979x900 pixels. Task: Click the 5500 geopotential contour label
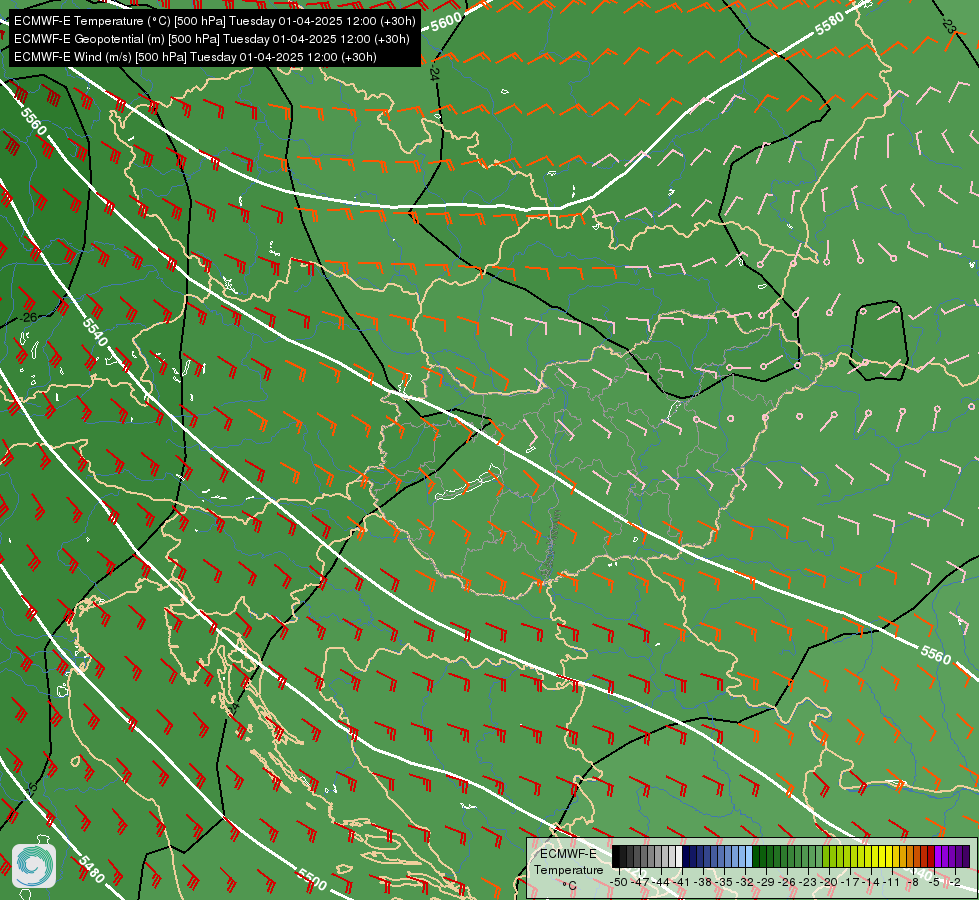[x=312, y=879]
